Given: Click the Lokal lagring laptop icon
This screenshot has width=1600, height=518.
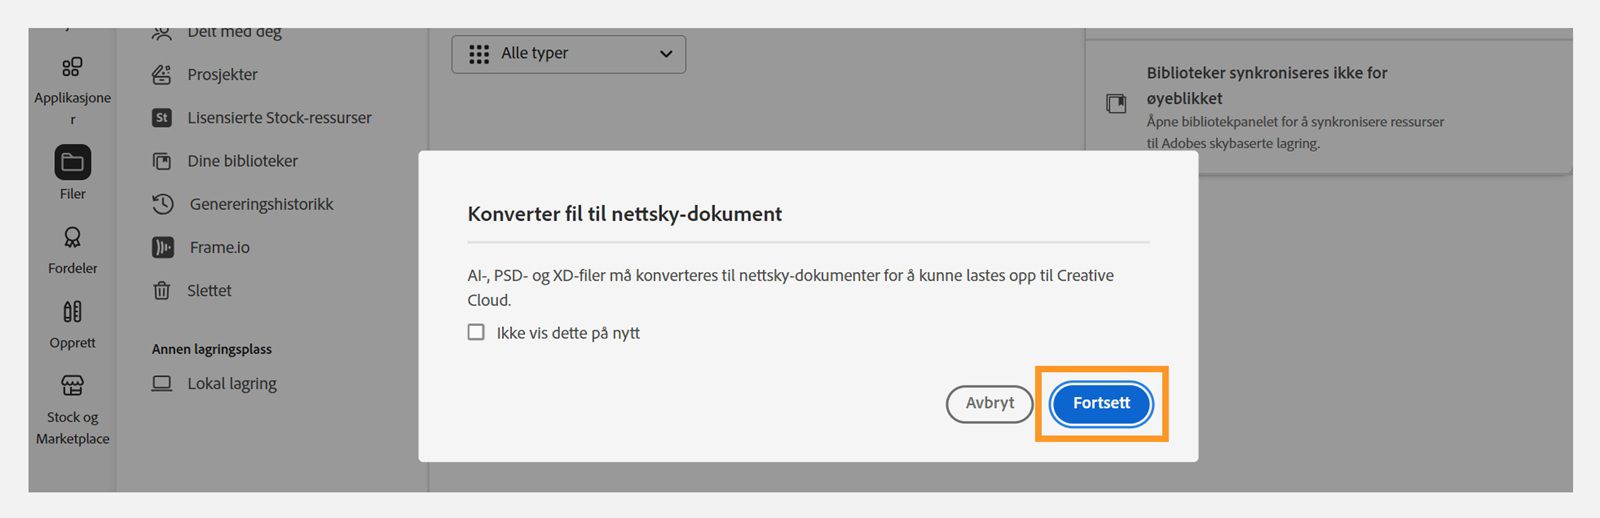Looking at the screenshot, I should [161, 383].
